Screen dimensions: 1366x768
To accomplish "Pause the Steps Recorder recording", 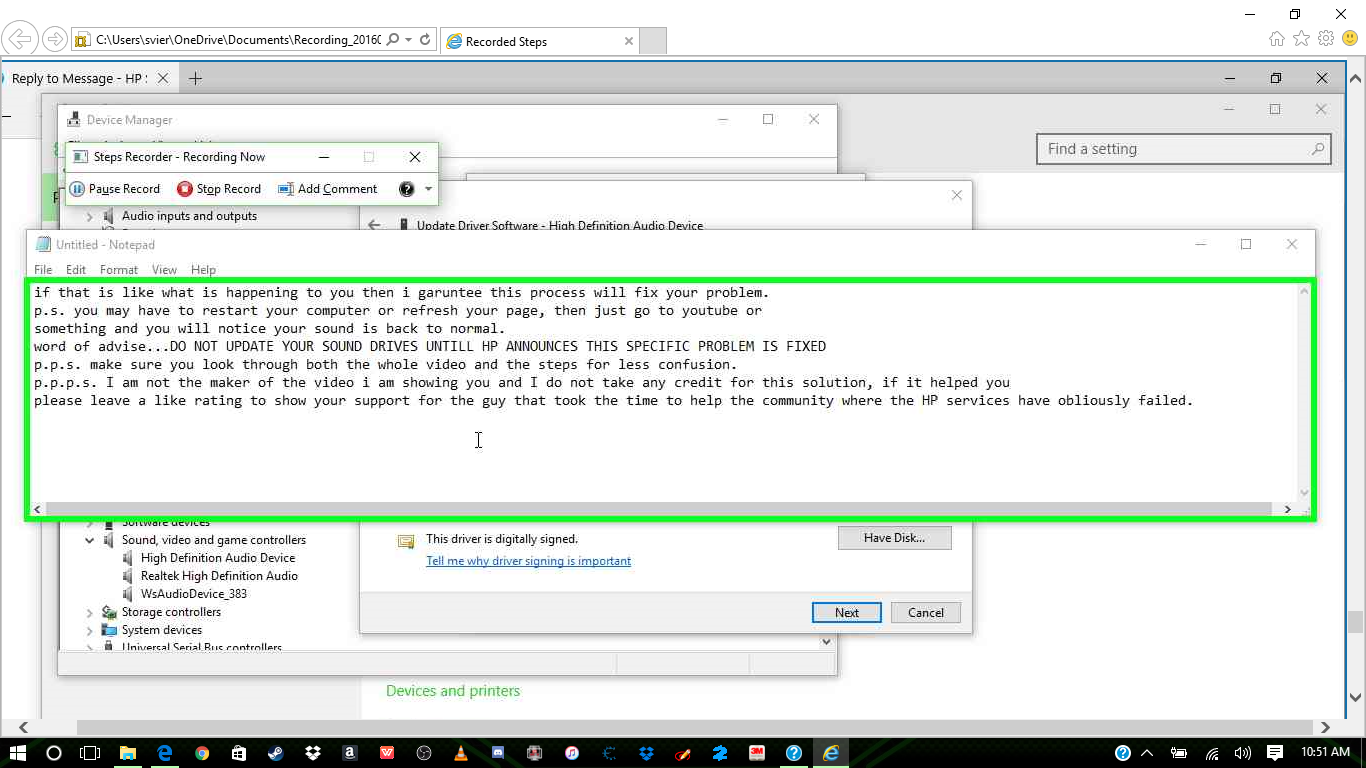I will pos(114,189).
